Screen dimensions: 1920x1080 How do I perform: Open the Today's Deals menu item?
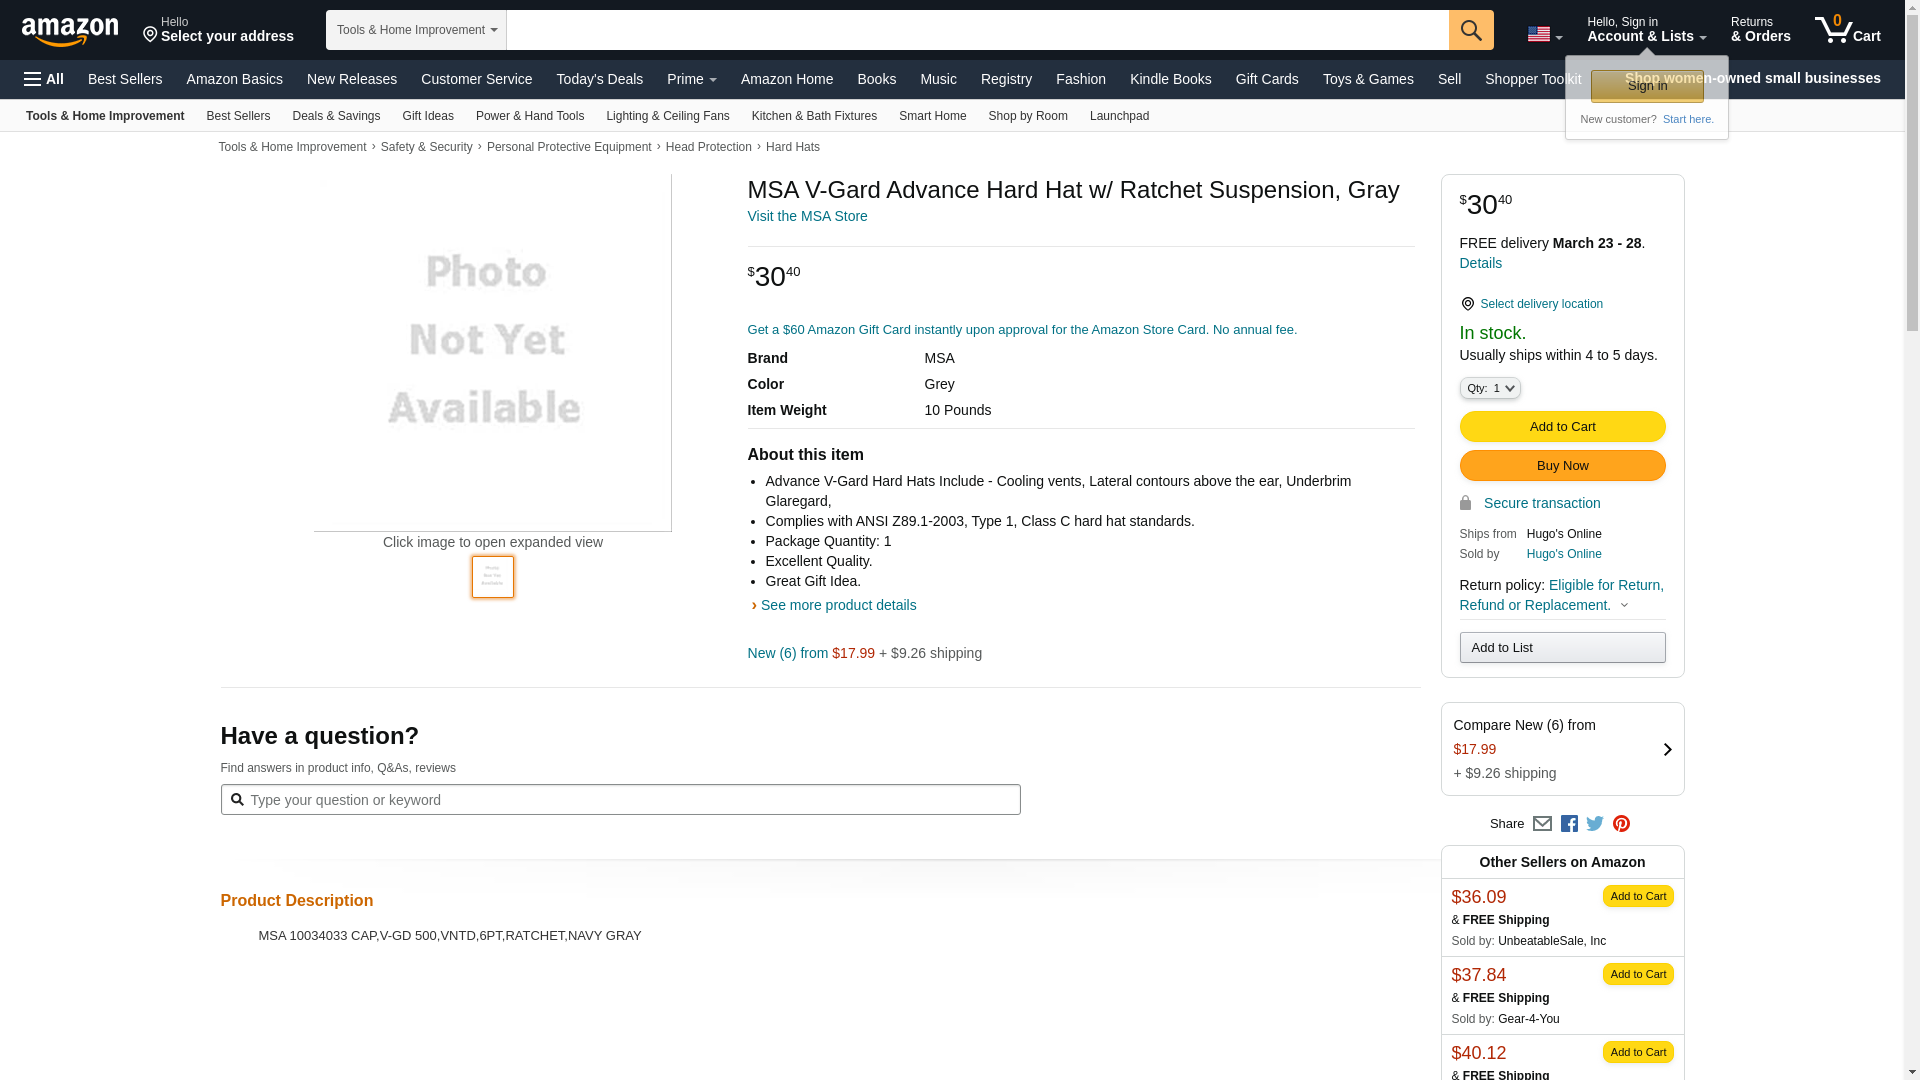[599, 79]
